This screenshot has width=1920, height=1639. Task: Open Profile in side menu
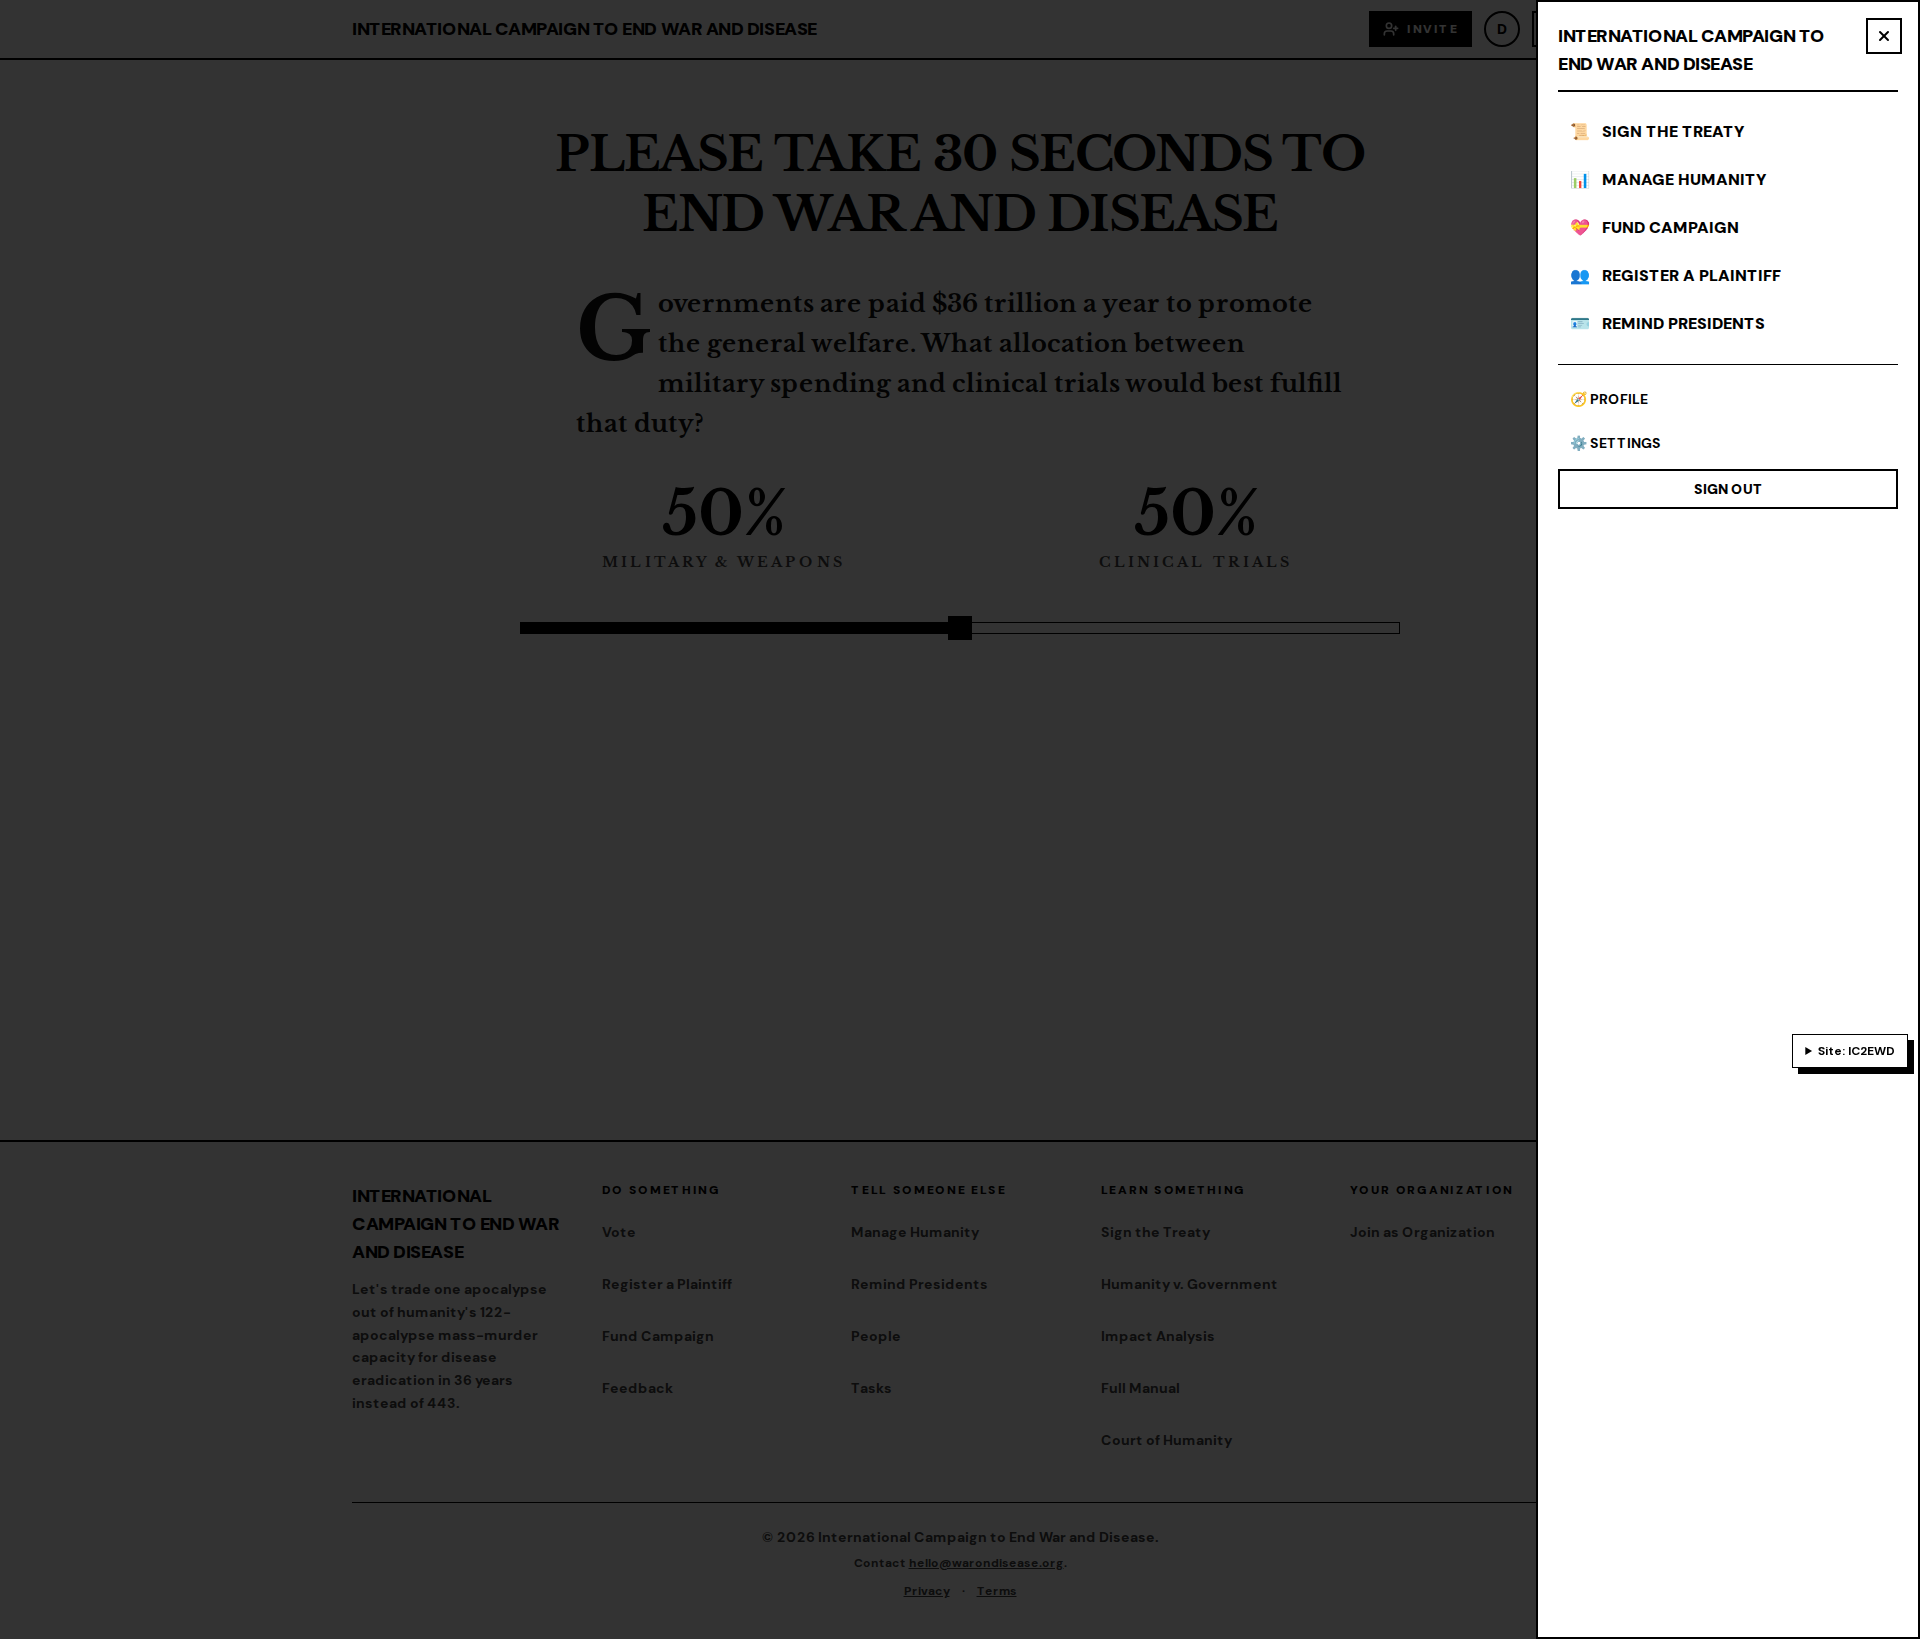point(1727,399)
